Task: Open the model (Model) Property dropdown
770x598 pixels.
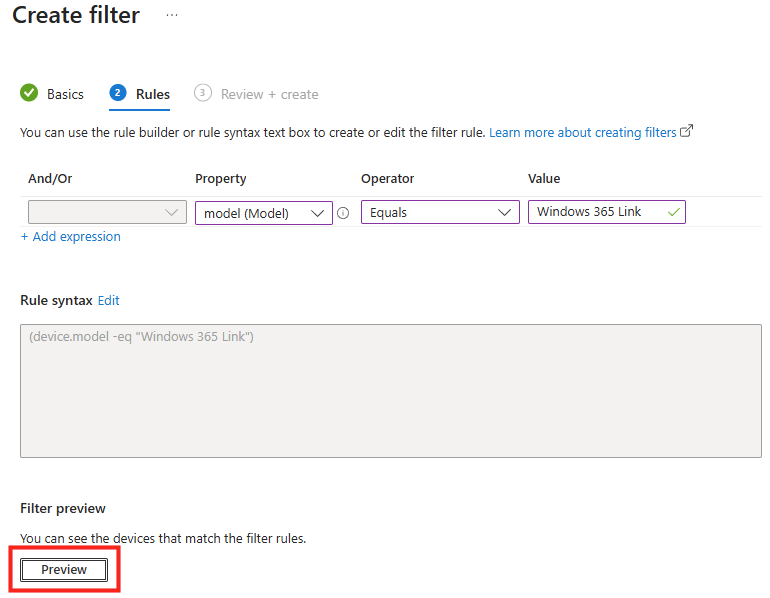Action: point(264,213)
